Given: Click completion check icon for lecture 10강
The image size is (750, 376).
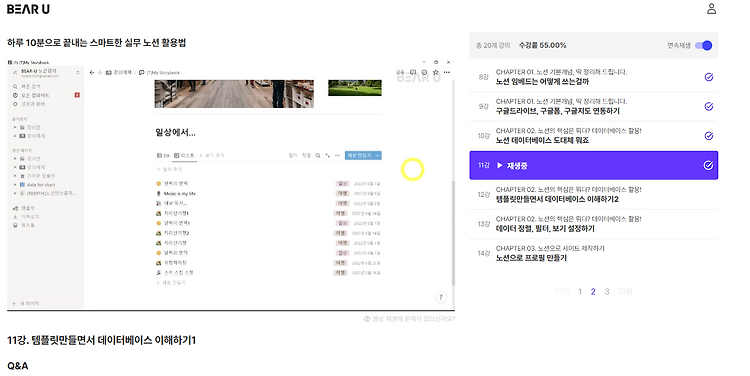Looking at the screenshot, I should click(709, 136).
